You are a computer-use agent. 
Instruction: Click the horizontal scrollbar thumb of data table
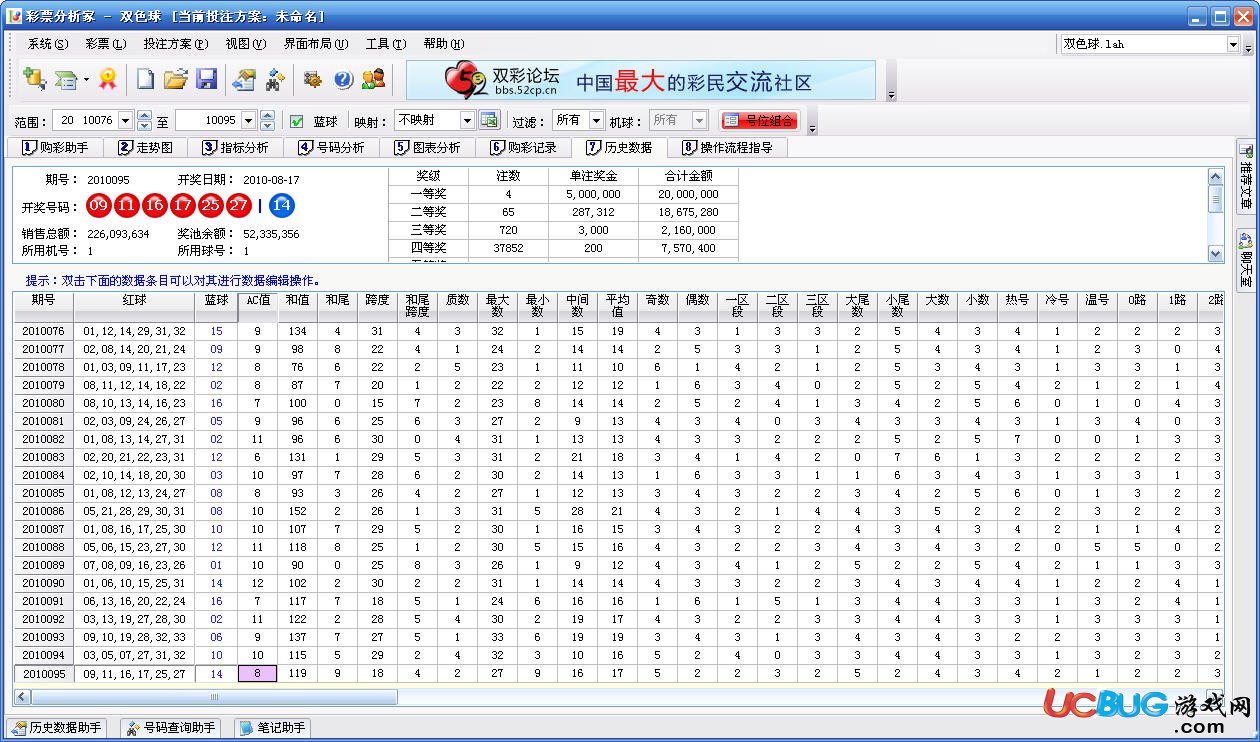coord(214,696)
